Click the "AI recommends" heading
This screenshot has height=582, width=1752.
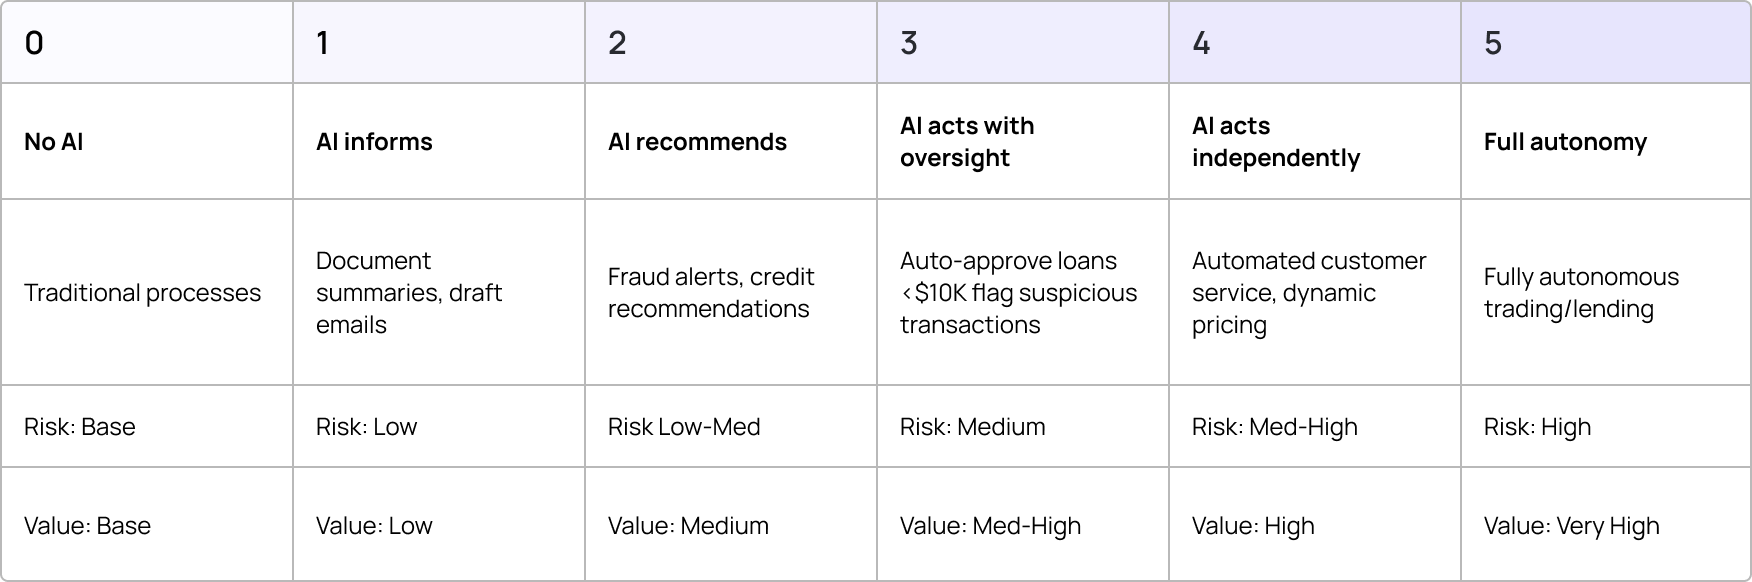coord(697,142)
